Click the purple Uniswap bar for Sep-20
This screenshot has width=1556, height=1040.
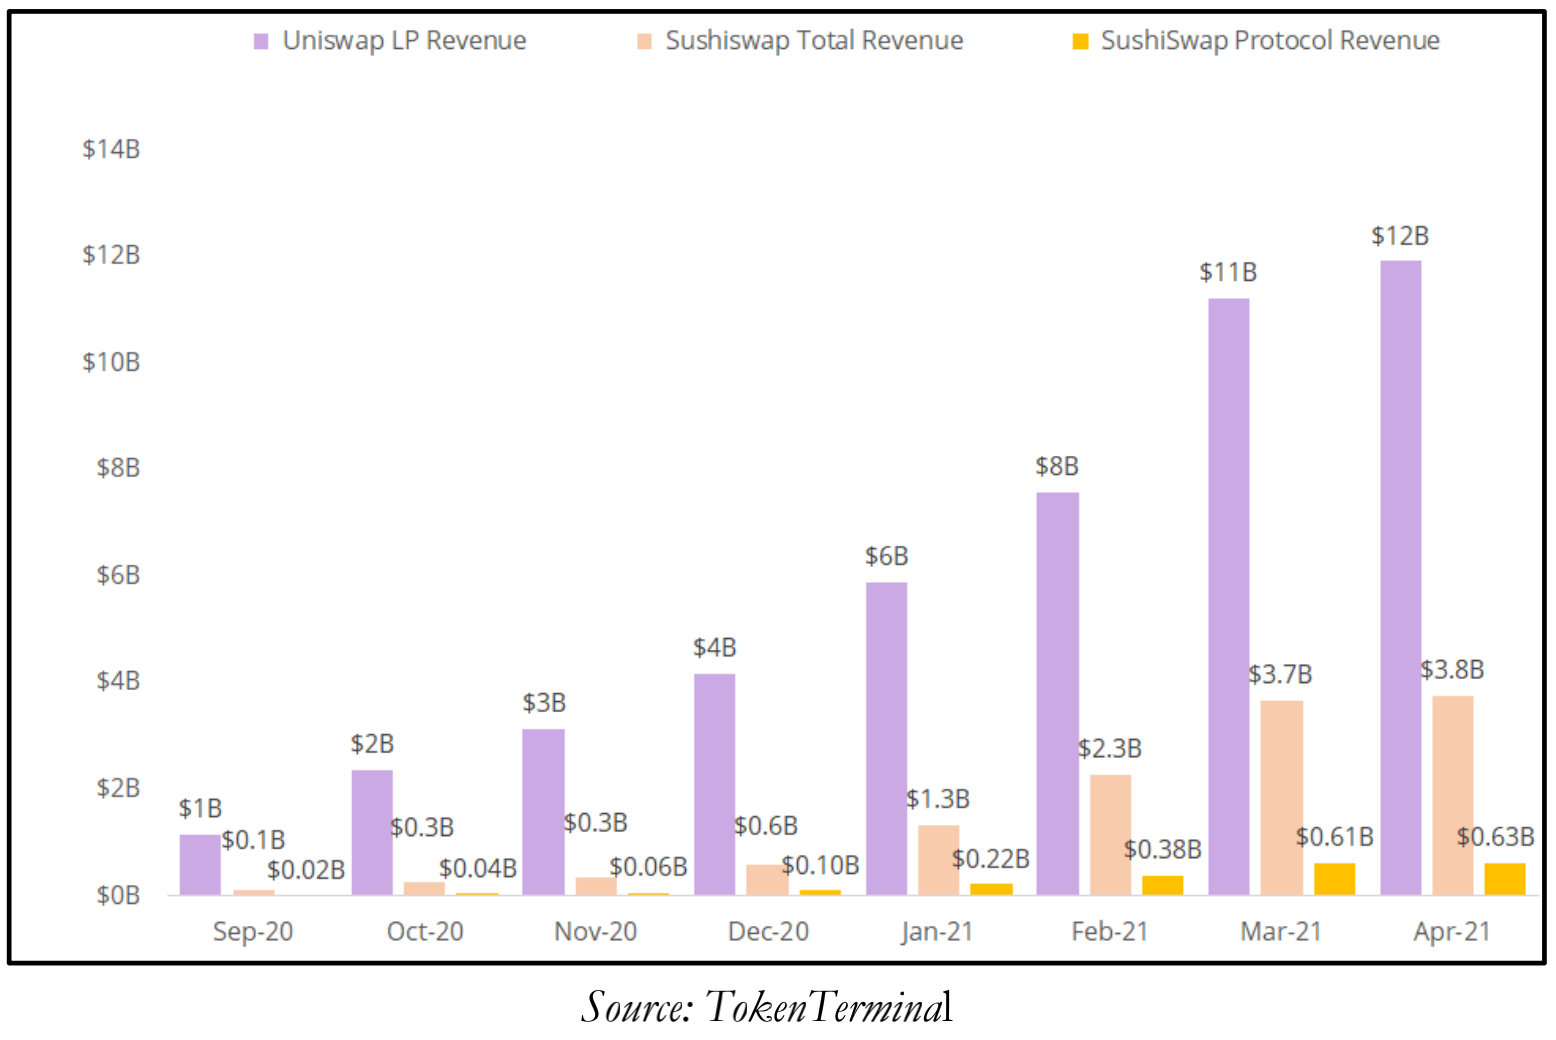[x=200, y=864]
